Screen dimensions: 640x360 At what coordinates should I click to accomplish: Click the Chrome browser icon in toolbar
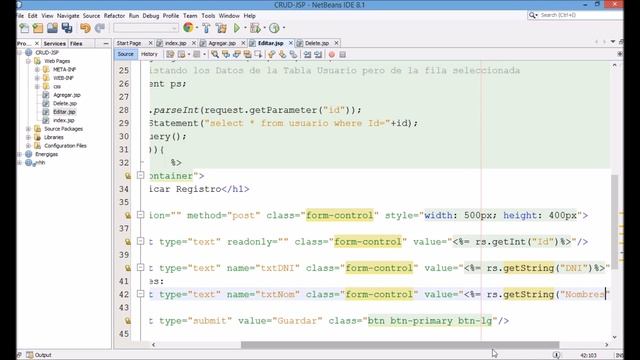[x=188, y=28]
